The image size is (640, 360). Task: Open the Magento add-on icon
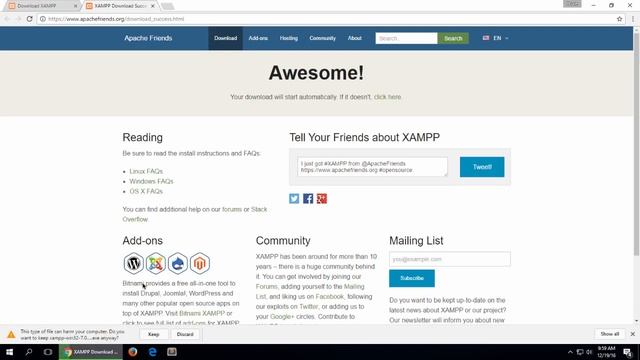coord(200,263)
